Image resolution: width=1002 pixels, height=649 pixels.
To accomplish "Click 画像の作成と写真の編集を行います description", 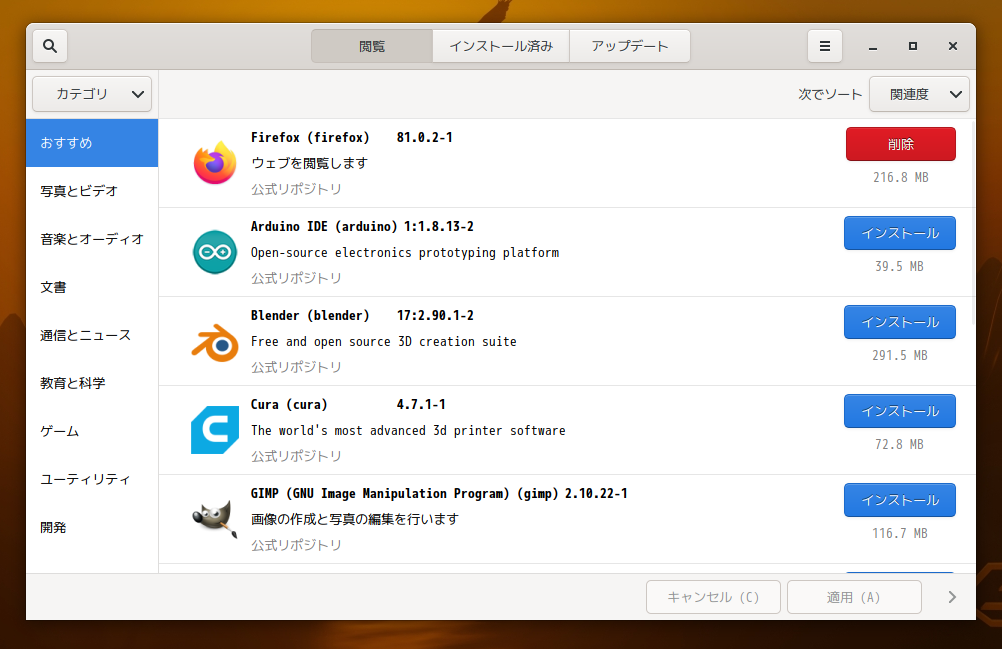I will (x=355, y=519).
